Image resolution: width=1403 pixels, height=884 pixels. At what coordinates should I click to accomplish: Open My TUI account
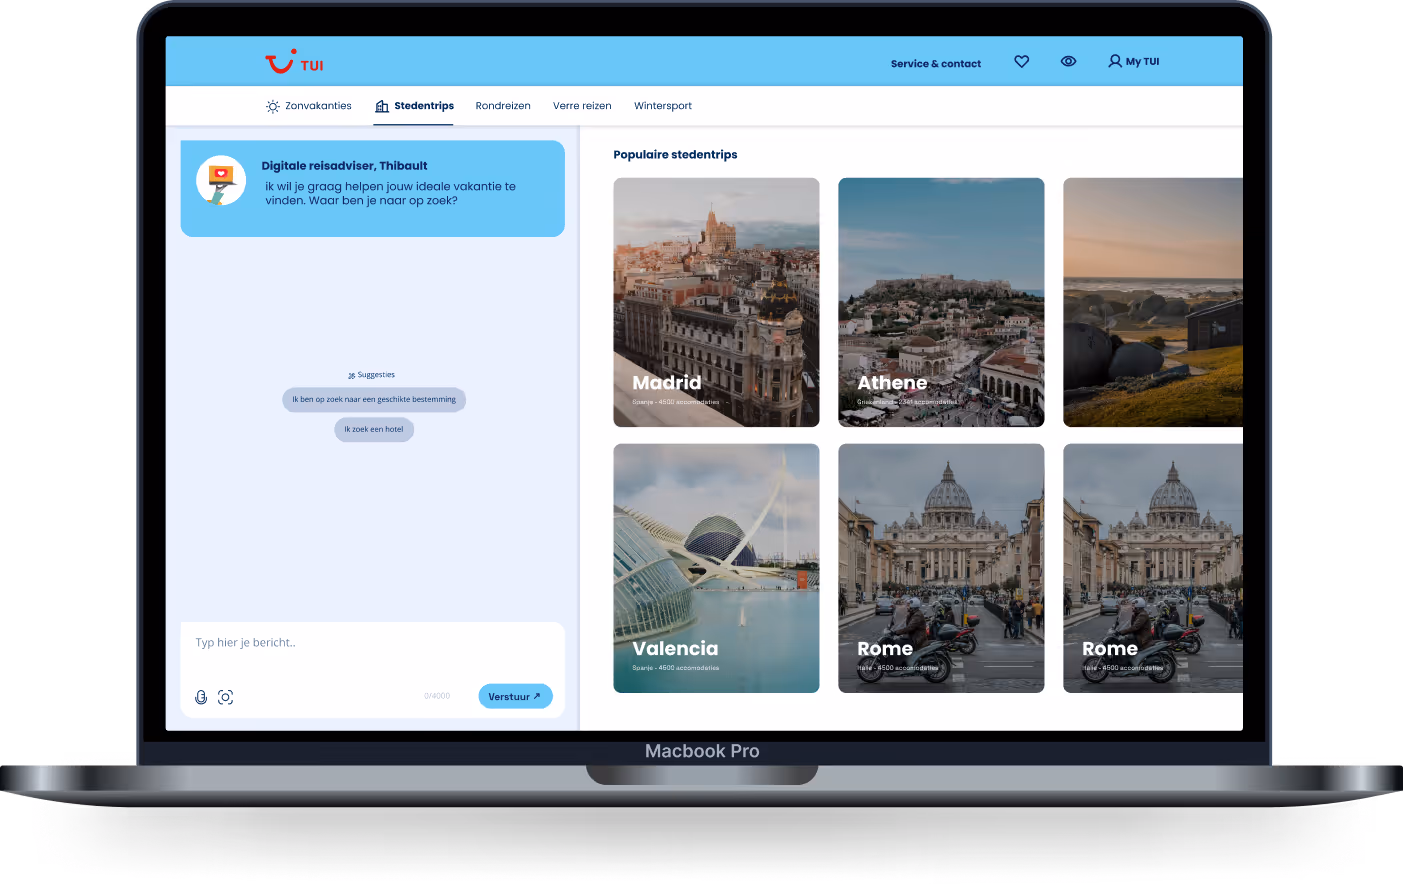pos(1134,61)
